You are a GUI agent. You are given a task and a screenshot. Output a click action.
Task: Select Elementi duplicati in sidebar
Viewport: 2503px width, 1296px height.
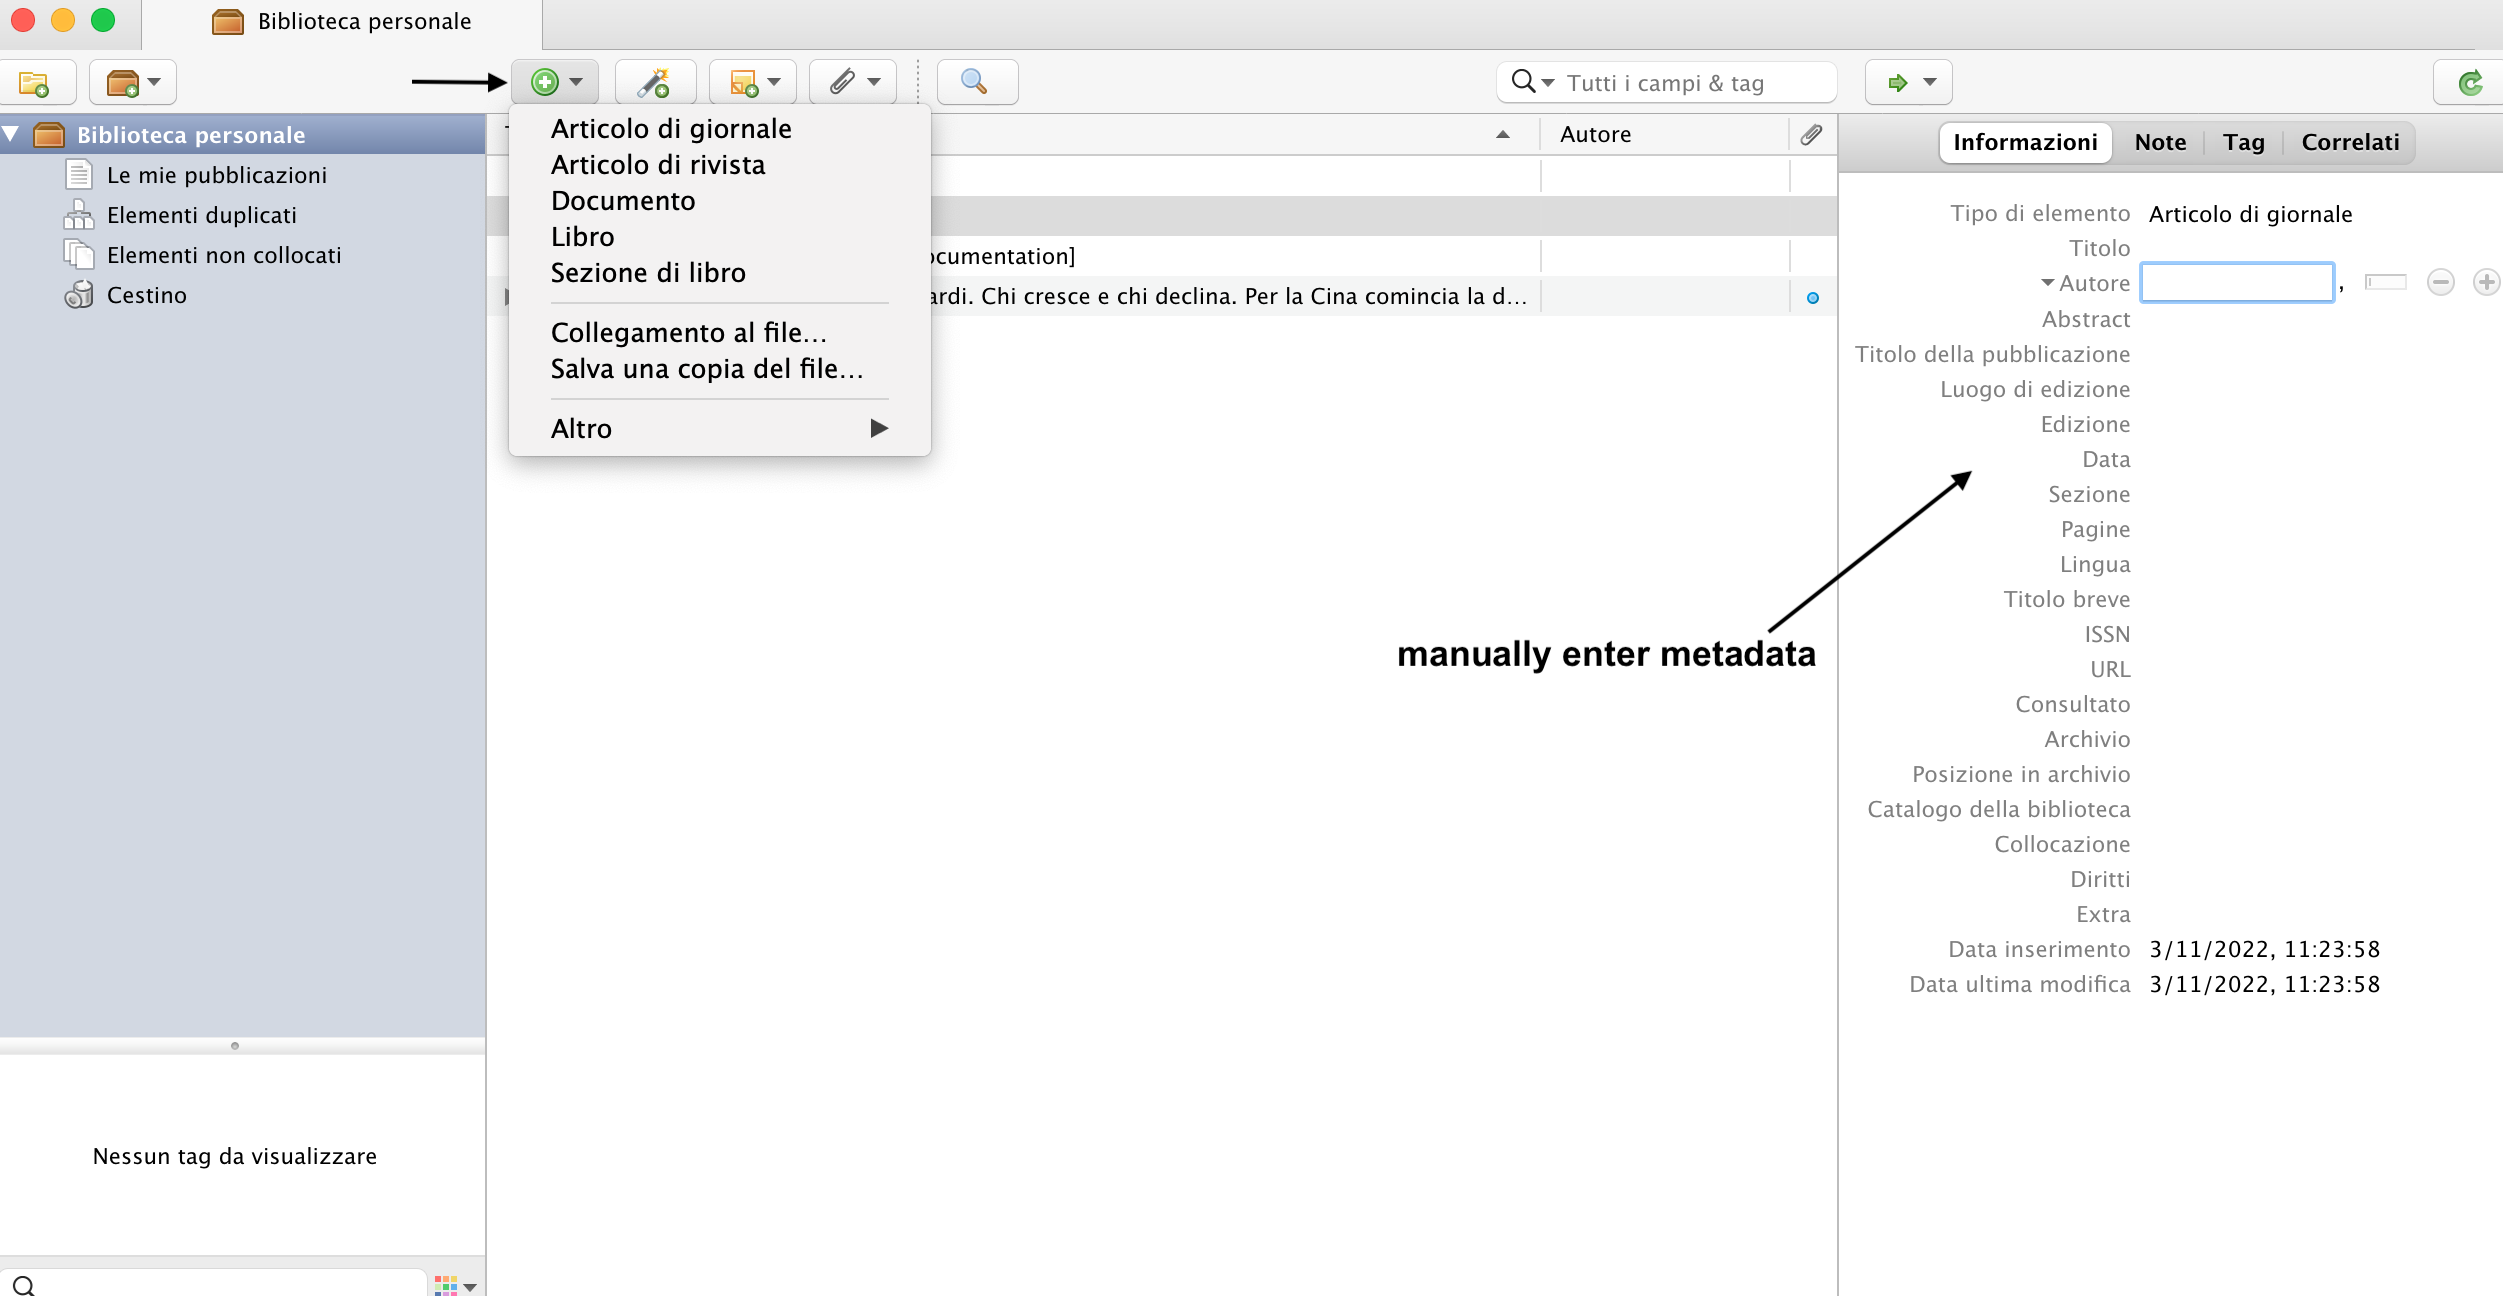tap(201, 215)
